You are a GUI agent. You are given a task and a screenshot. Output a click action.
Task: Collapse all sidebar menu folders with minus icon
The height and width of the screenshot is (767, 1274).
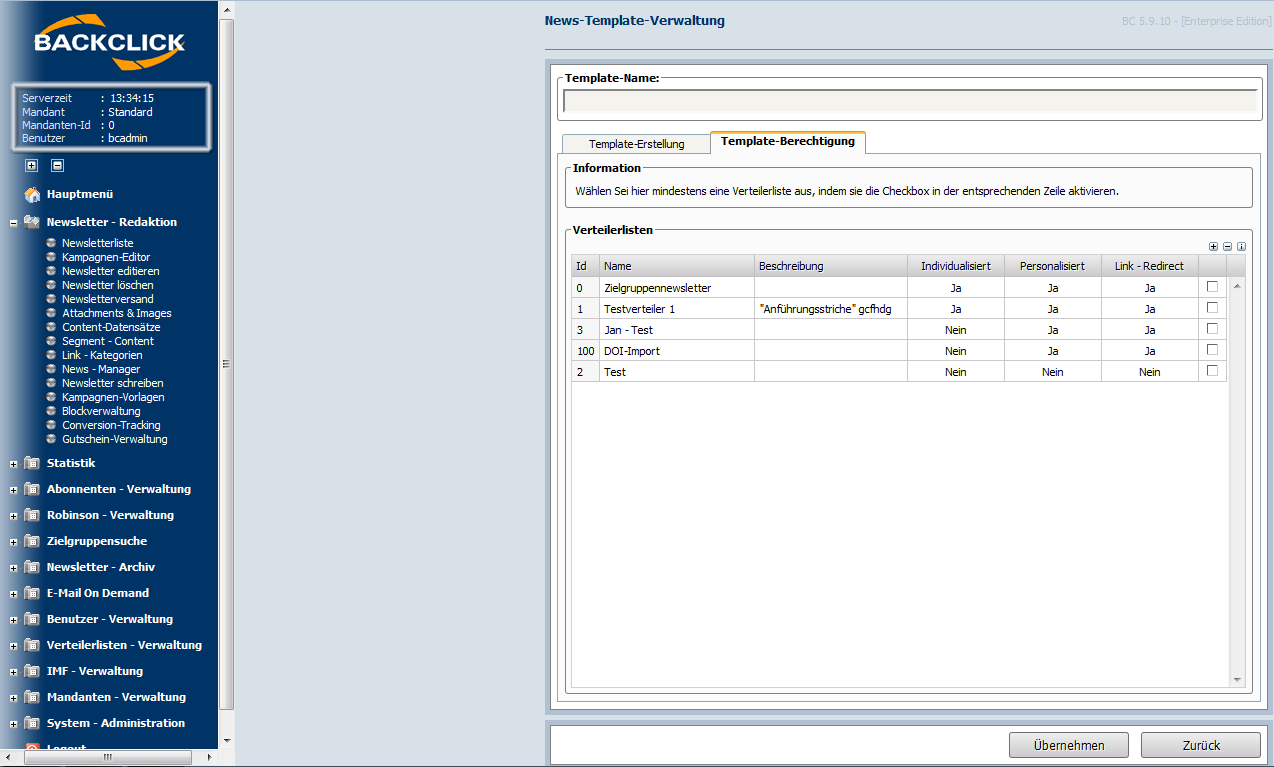57,166
